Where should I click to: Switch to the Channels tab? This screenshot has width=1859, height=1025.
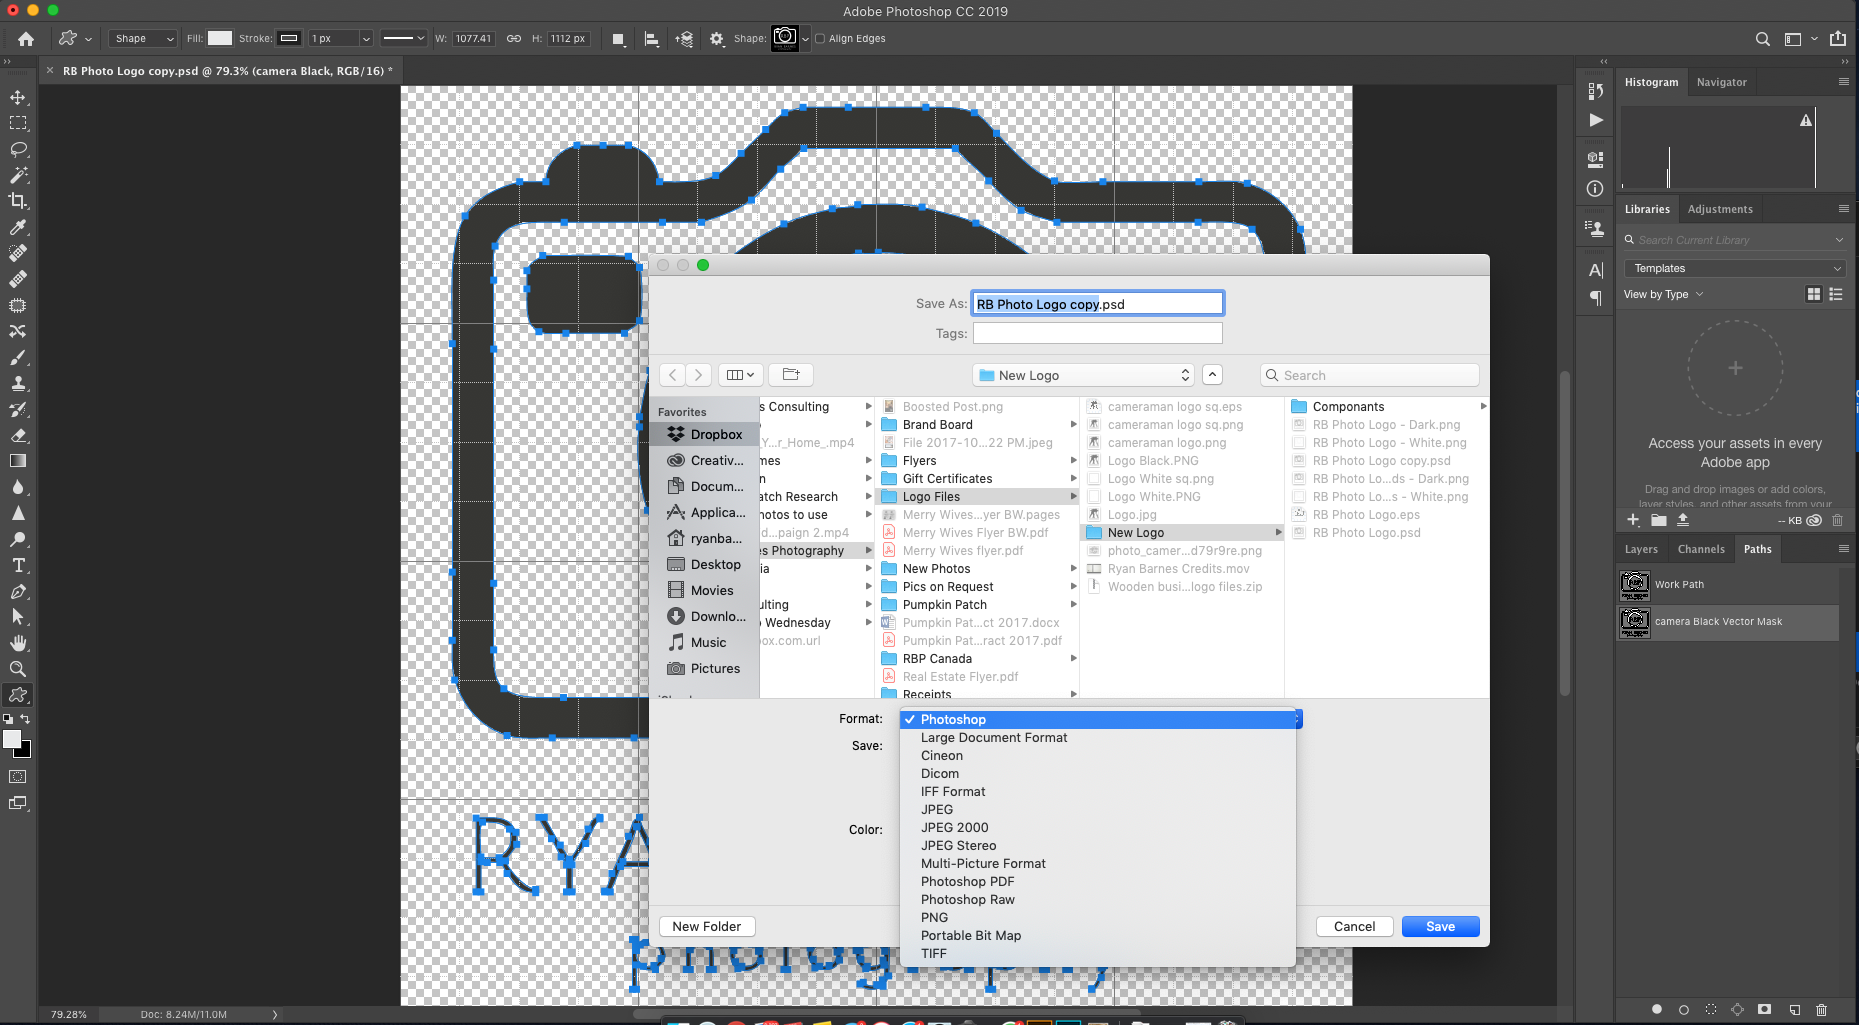[x=1701, y=549]
